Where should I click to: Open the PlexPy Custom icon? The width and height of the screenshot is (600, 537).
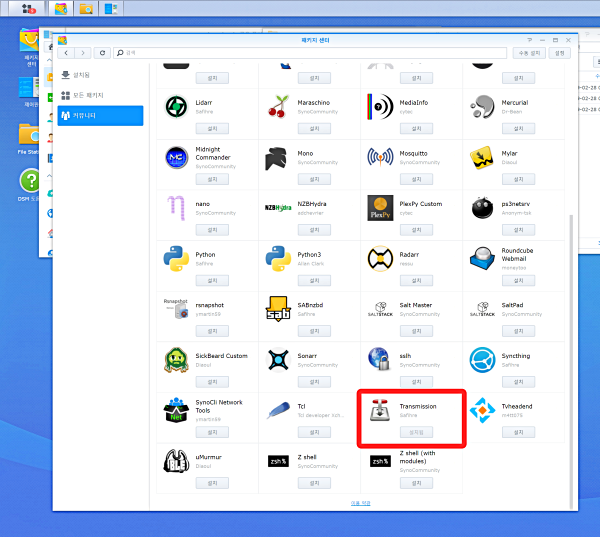pos(380,208)
